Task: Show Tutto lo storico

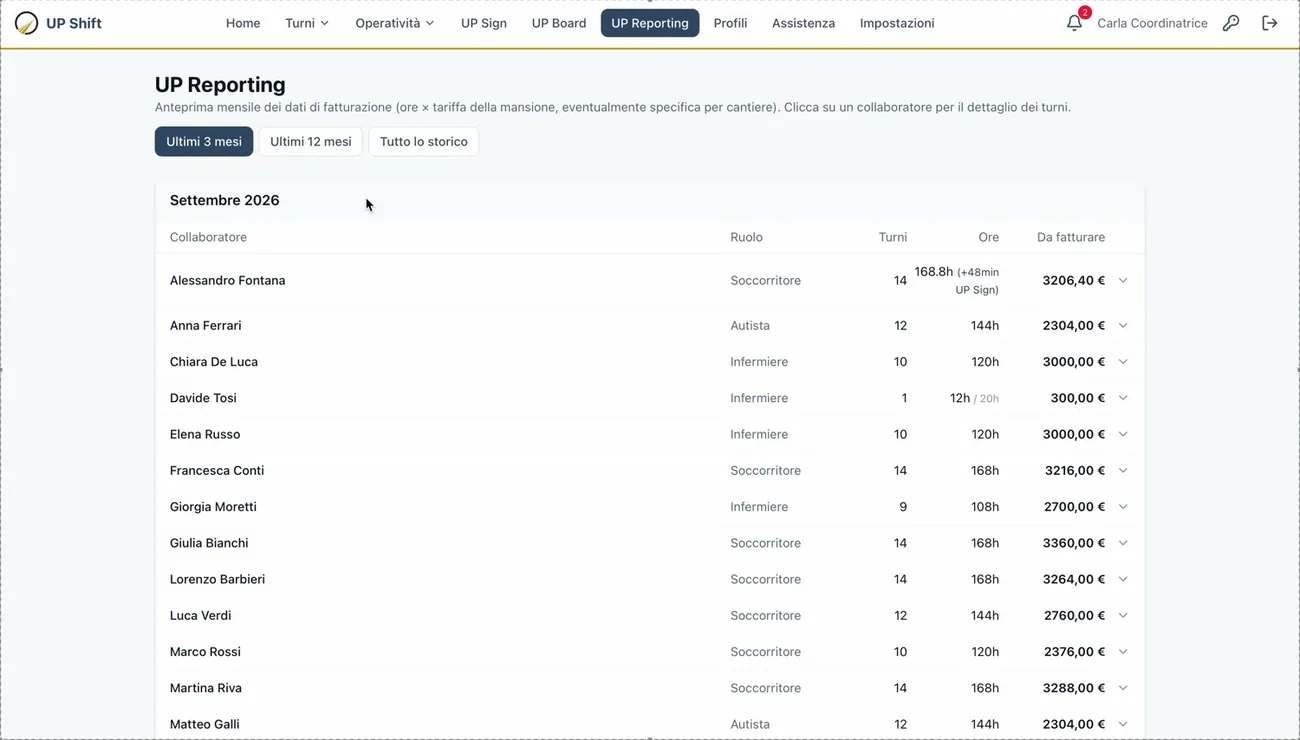Action: (424, 142)
